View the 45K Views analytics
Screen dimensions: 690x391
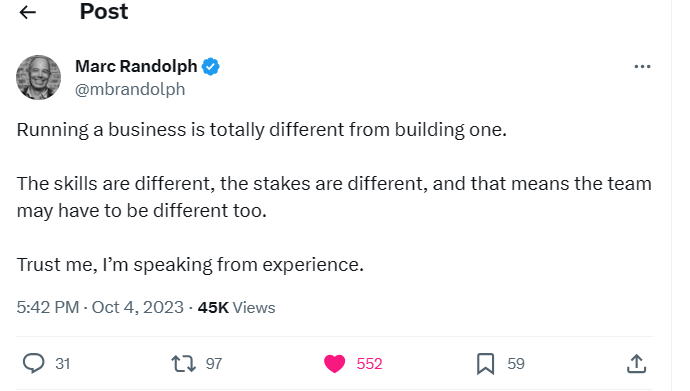pyautogui.click(x=236, y=307)
